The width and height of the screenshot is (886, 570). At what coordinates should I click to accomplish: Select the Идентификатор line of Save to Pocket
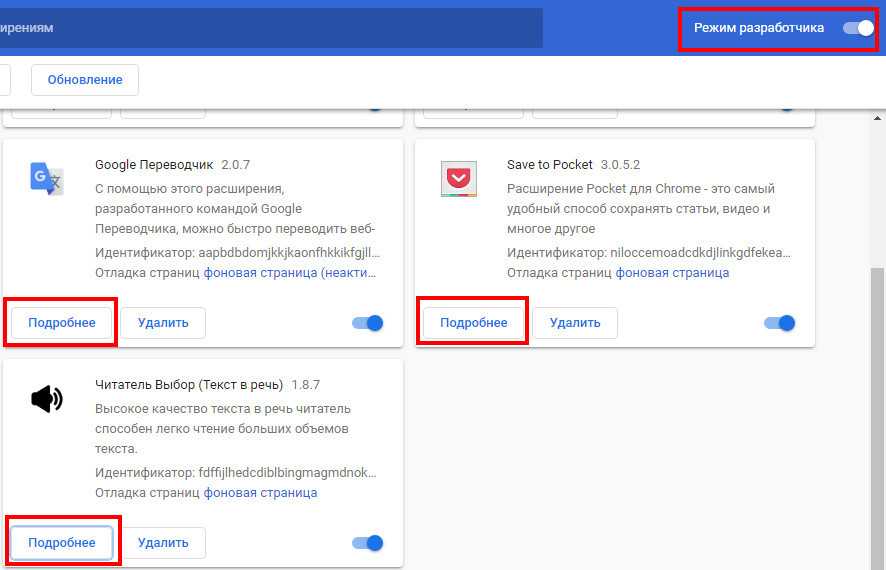649,253
